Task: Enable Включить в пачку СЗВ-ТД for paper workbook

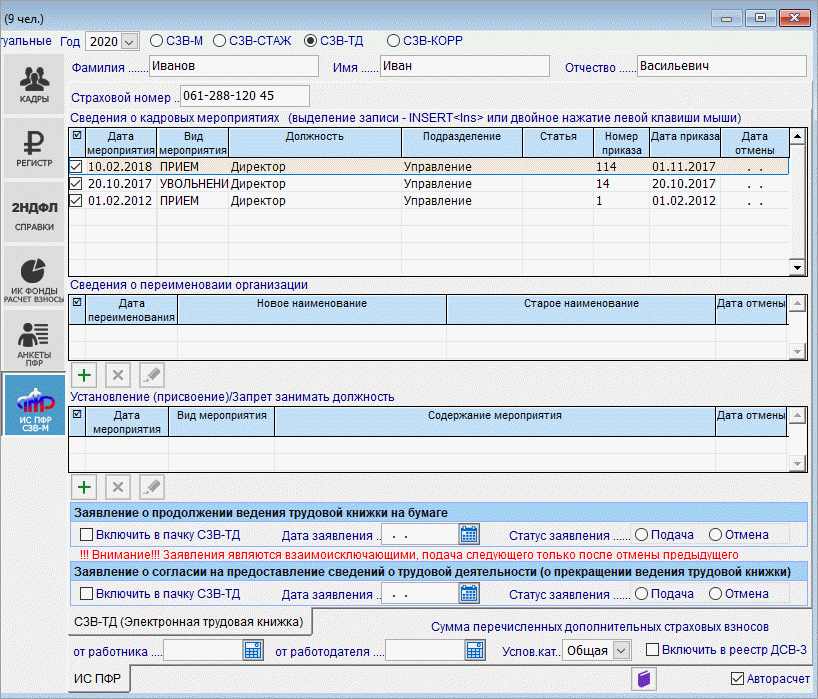Action: coord(87,535)
